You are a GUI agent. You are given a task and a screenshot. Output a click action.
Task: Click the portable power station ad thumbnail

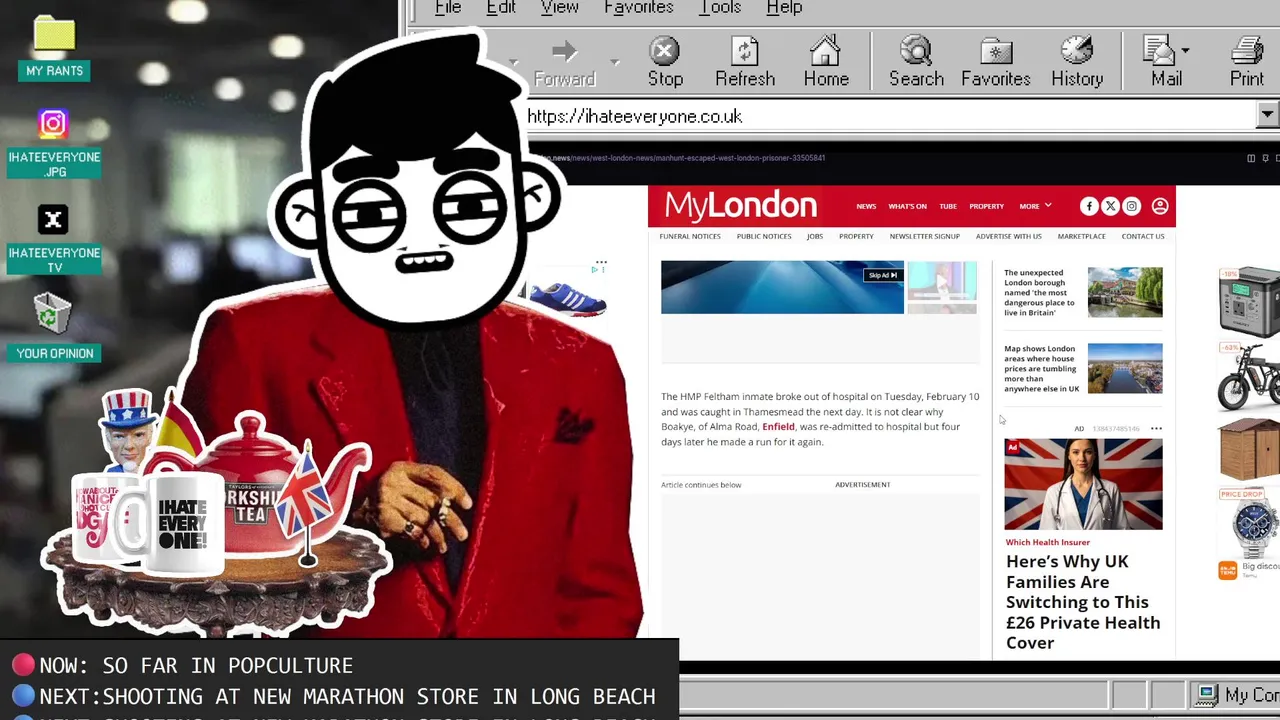click(x=1249, y=302)
